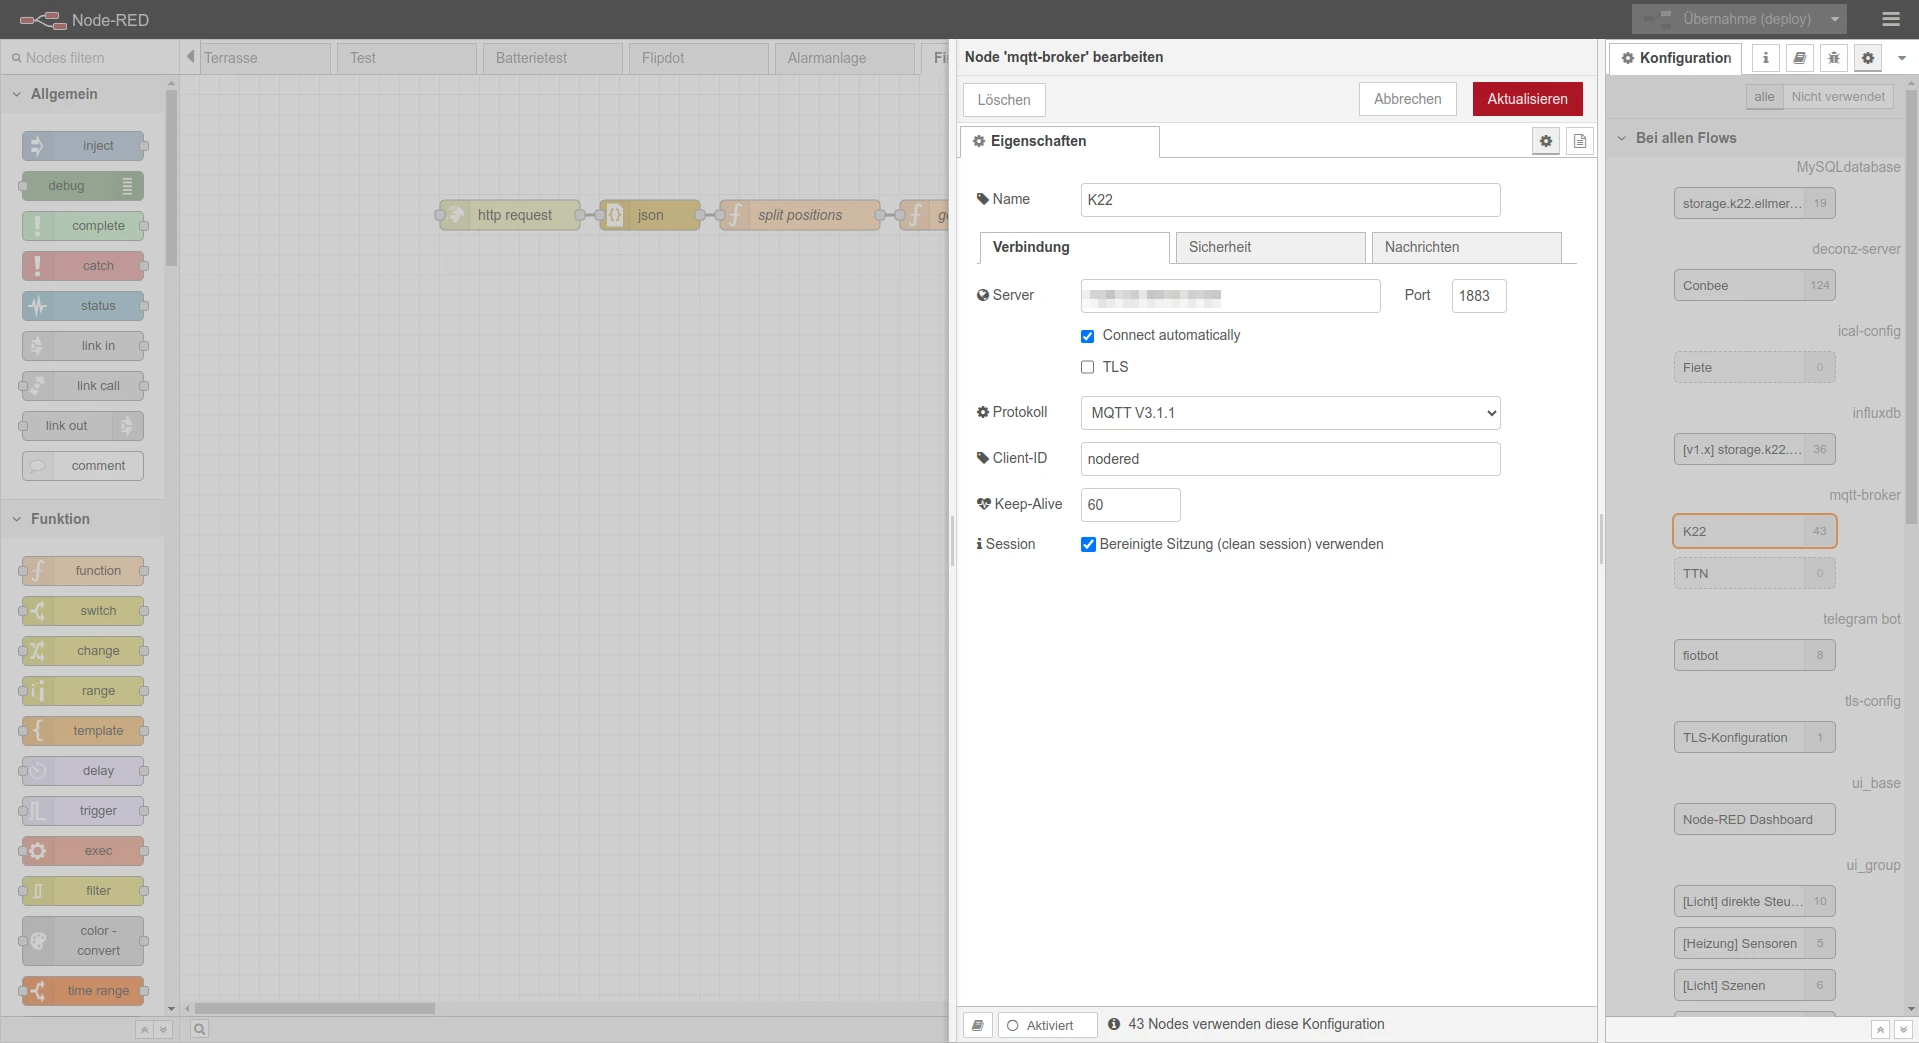Select the Conbee deconz-server config node
Image resolution: width=1919 pixels, height=1043 pixels.
point(1754,285)
